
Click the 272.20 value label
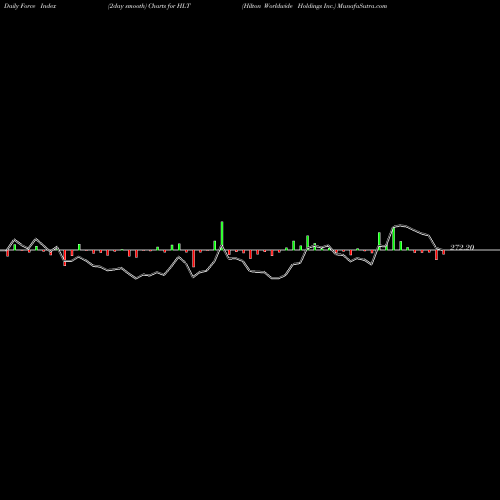(462, 247)
